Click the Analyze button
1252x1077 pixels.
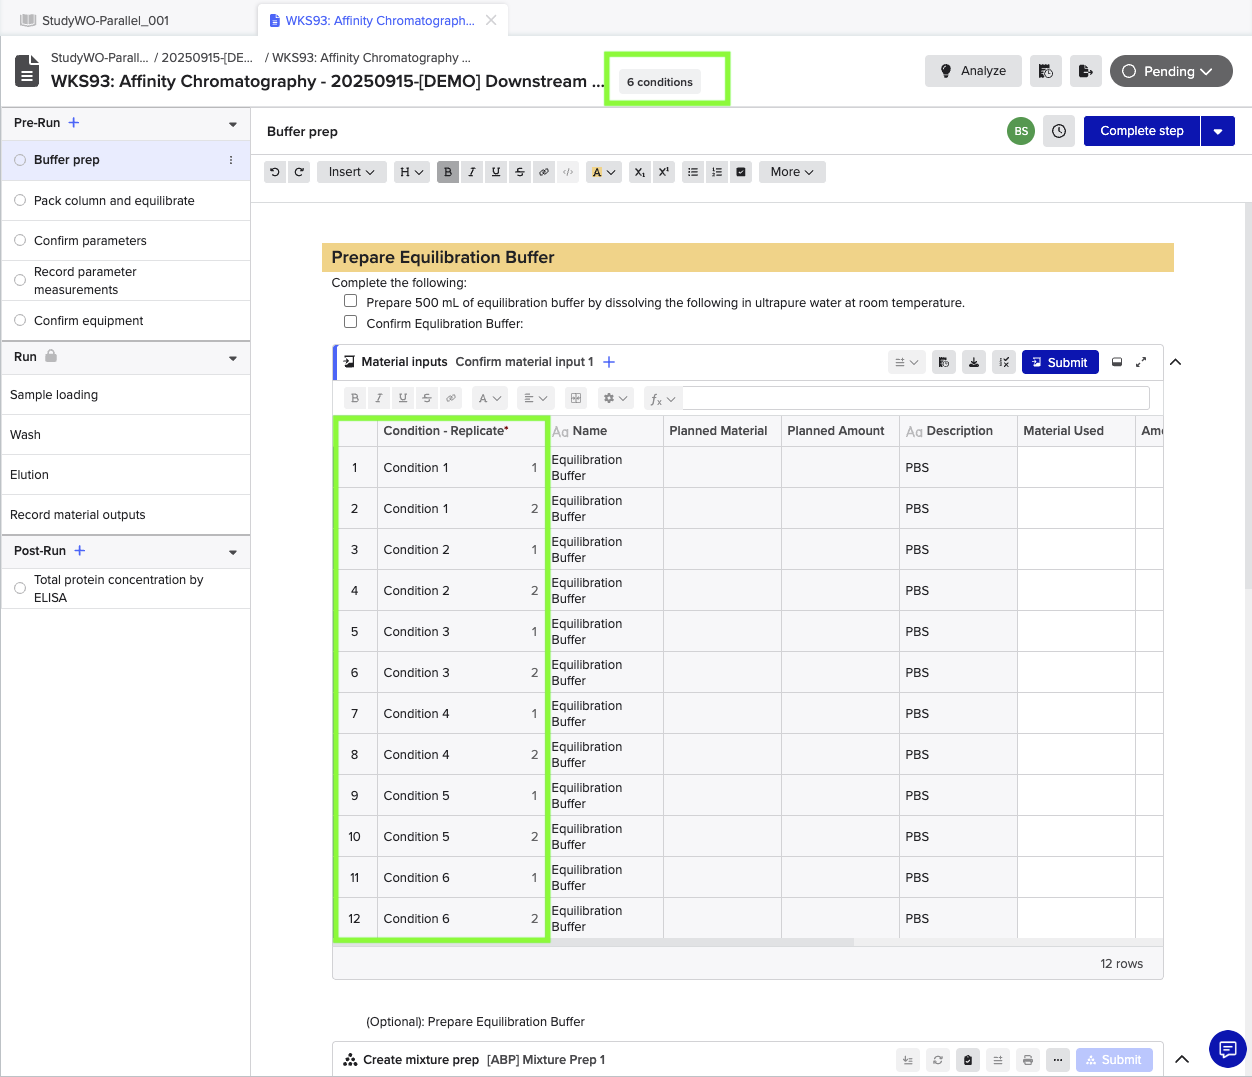coord(973,71)
